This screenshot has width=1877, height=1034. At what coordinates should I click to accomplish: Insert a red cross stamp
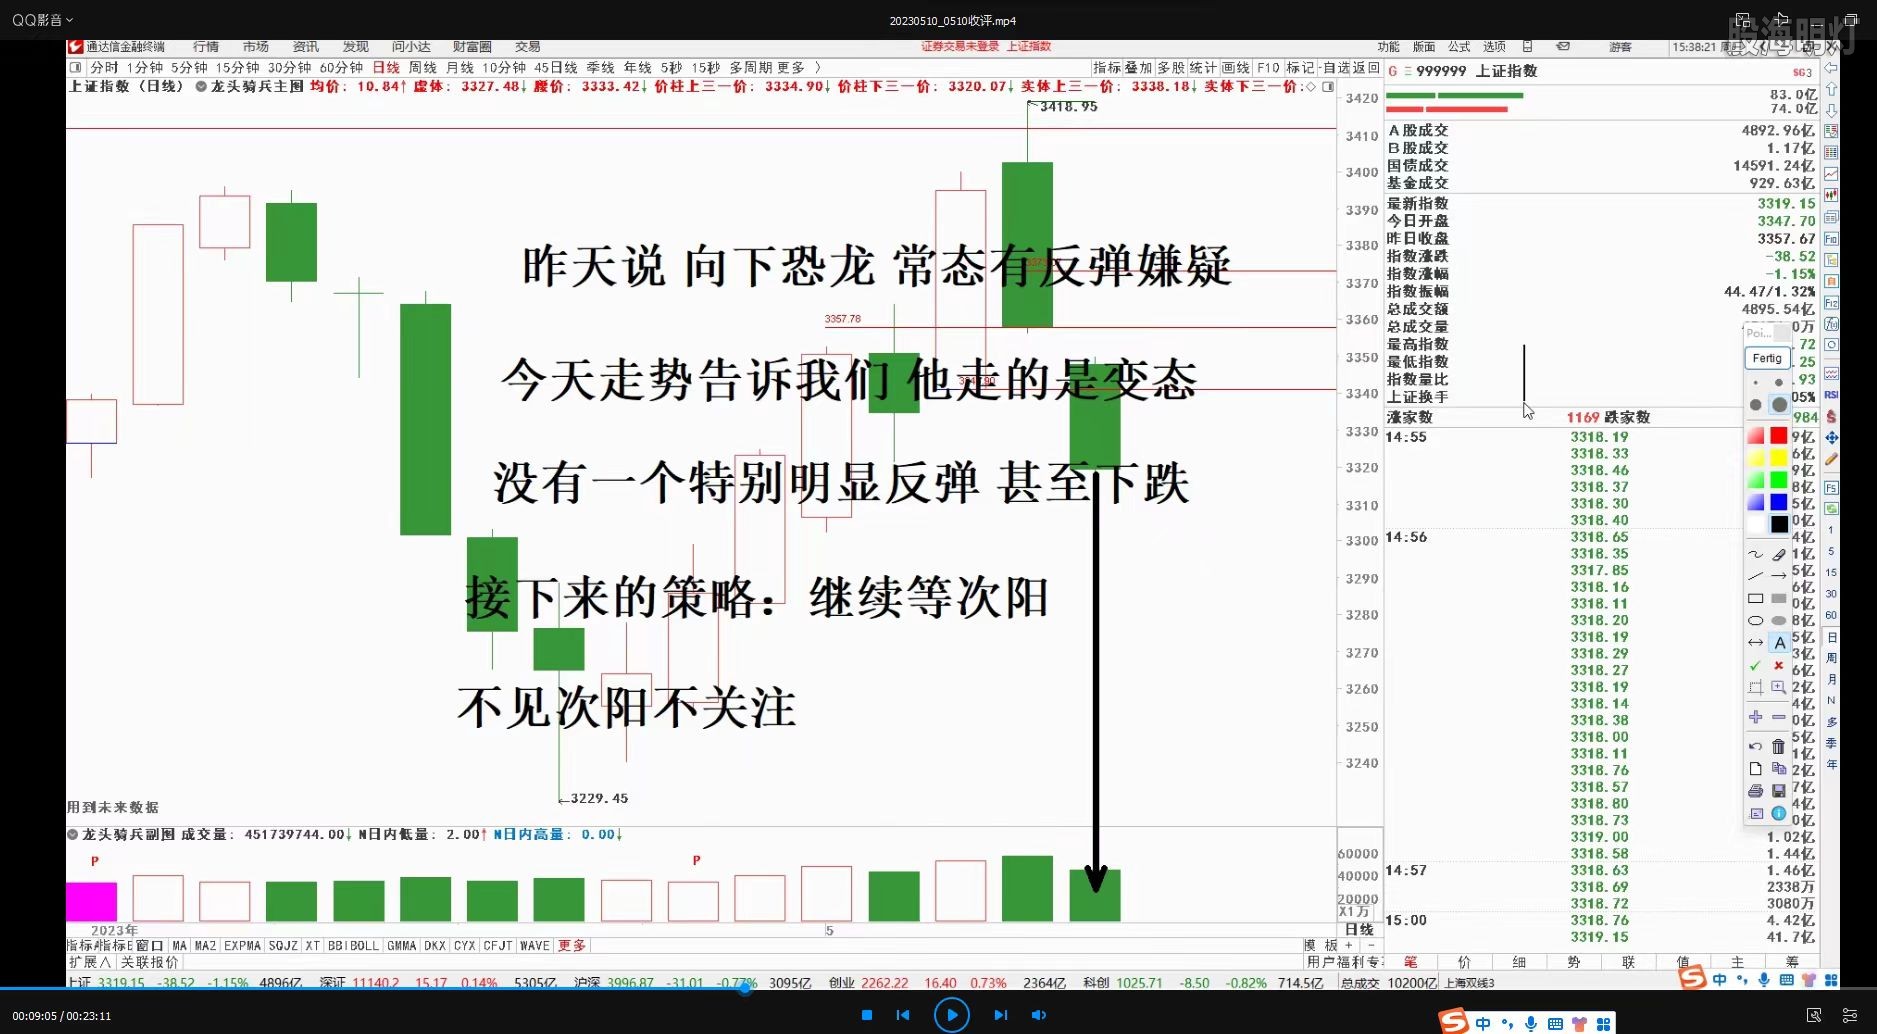click(1779, 665)
